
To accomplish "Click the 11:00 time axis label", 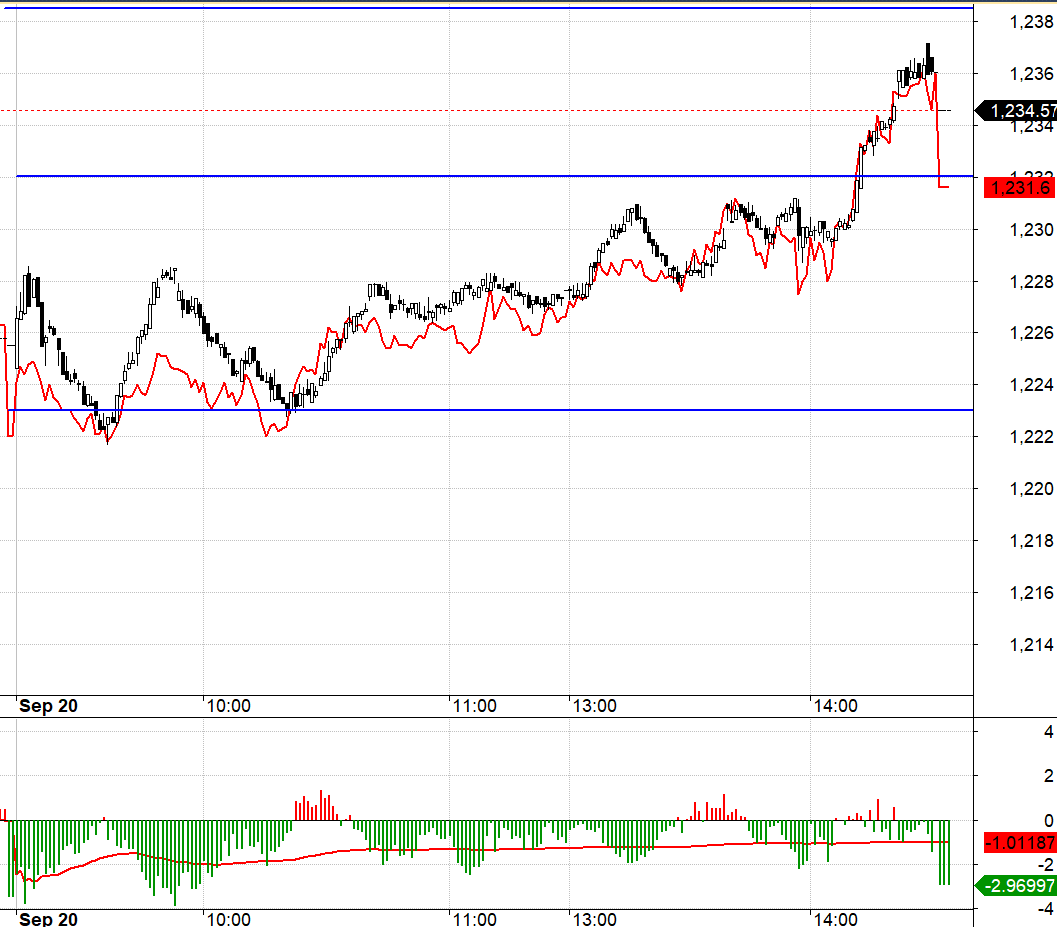I will click(x=477, y=705).
